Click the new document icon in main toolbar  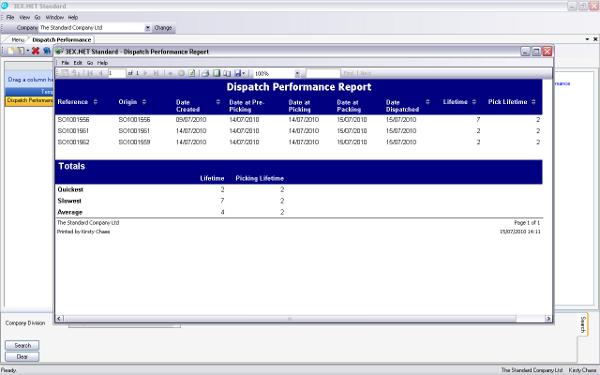point(11,51)
